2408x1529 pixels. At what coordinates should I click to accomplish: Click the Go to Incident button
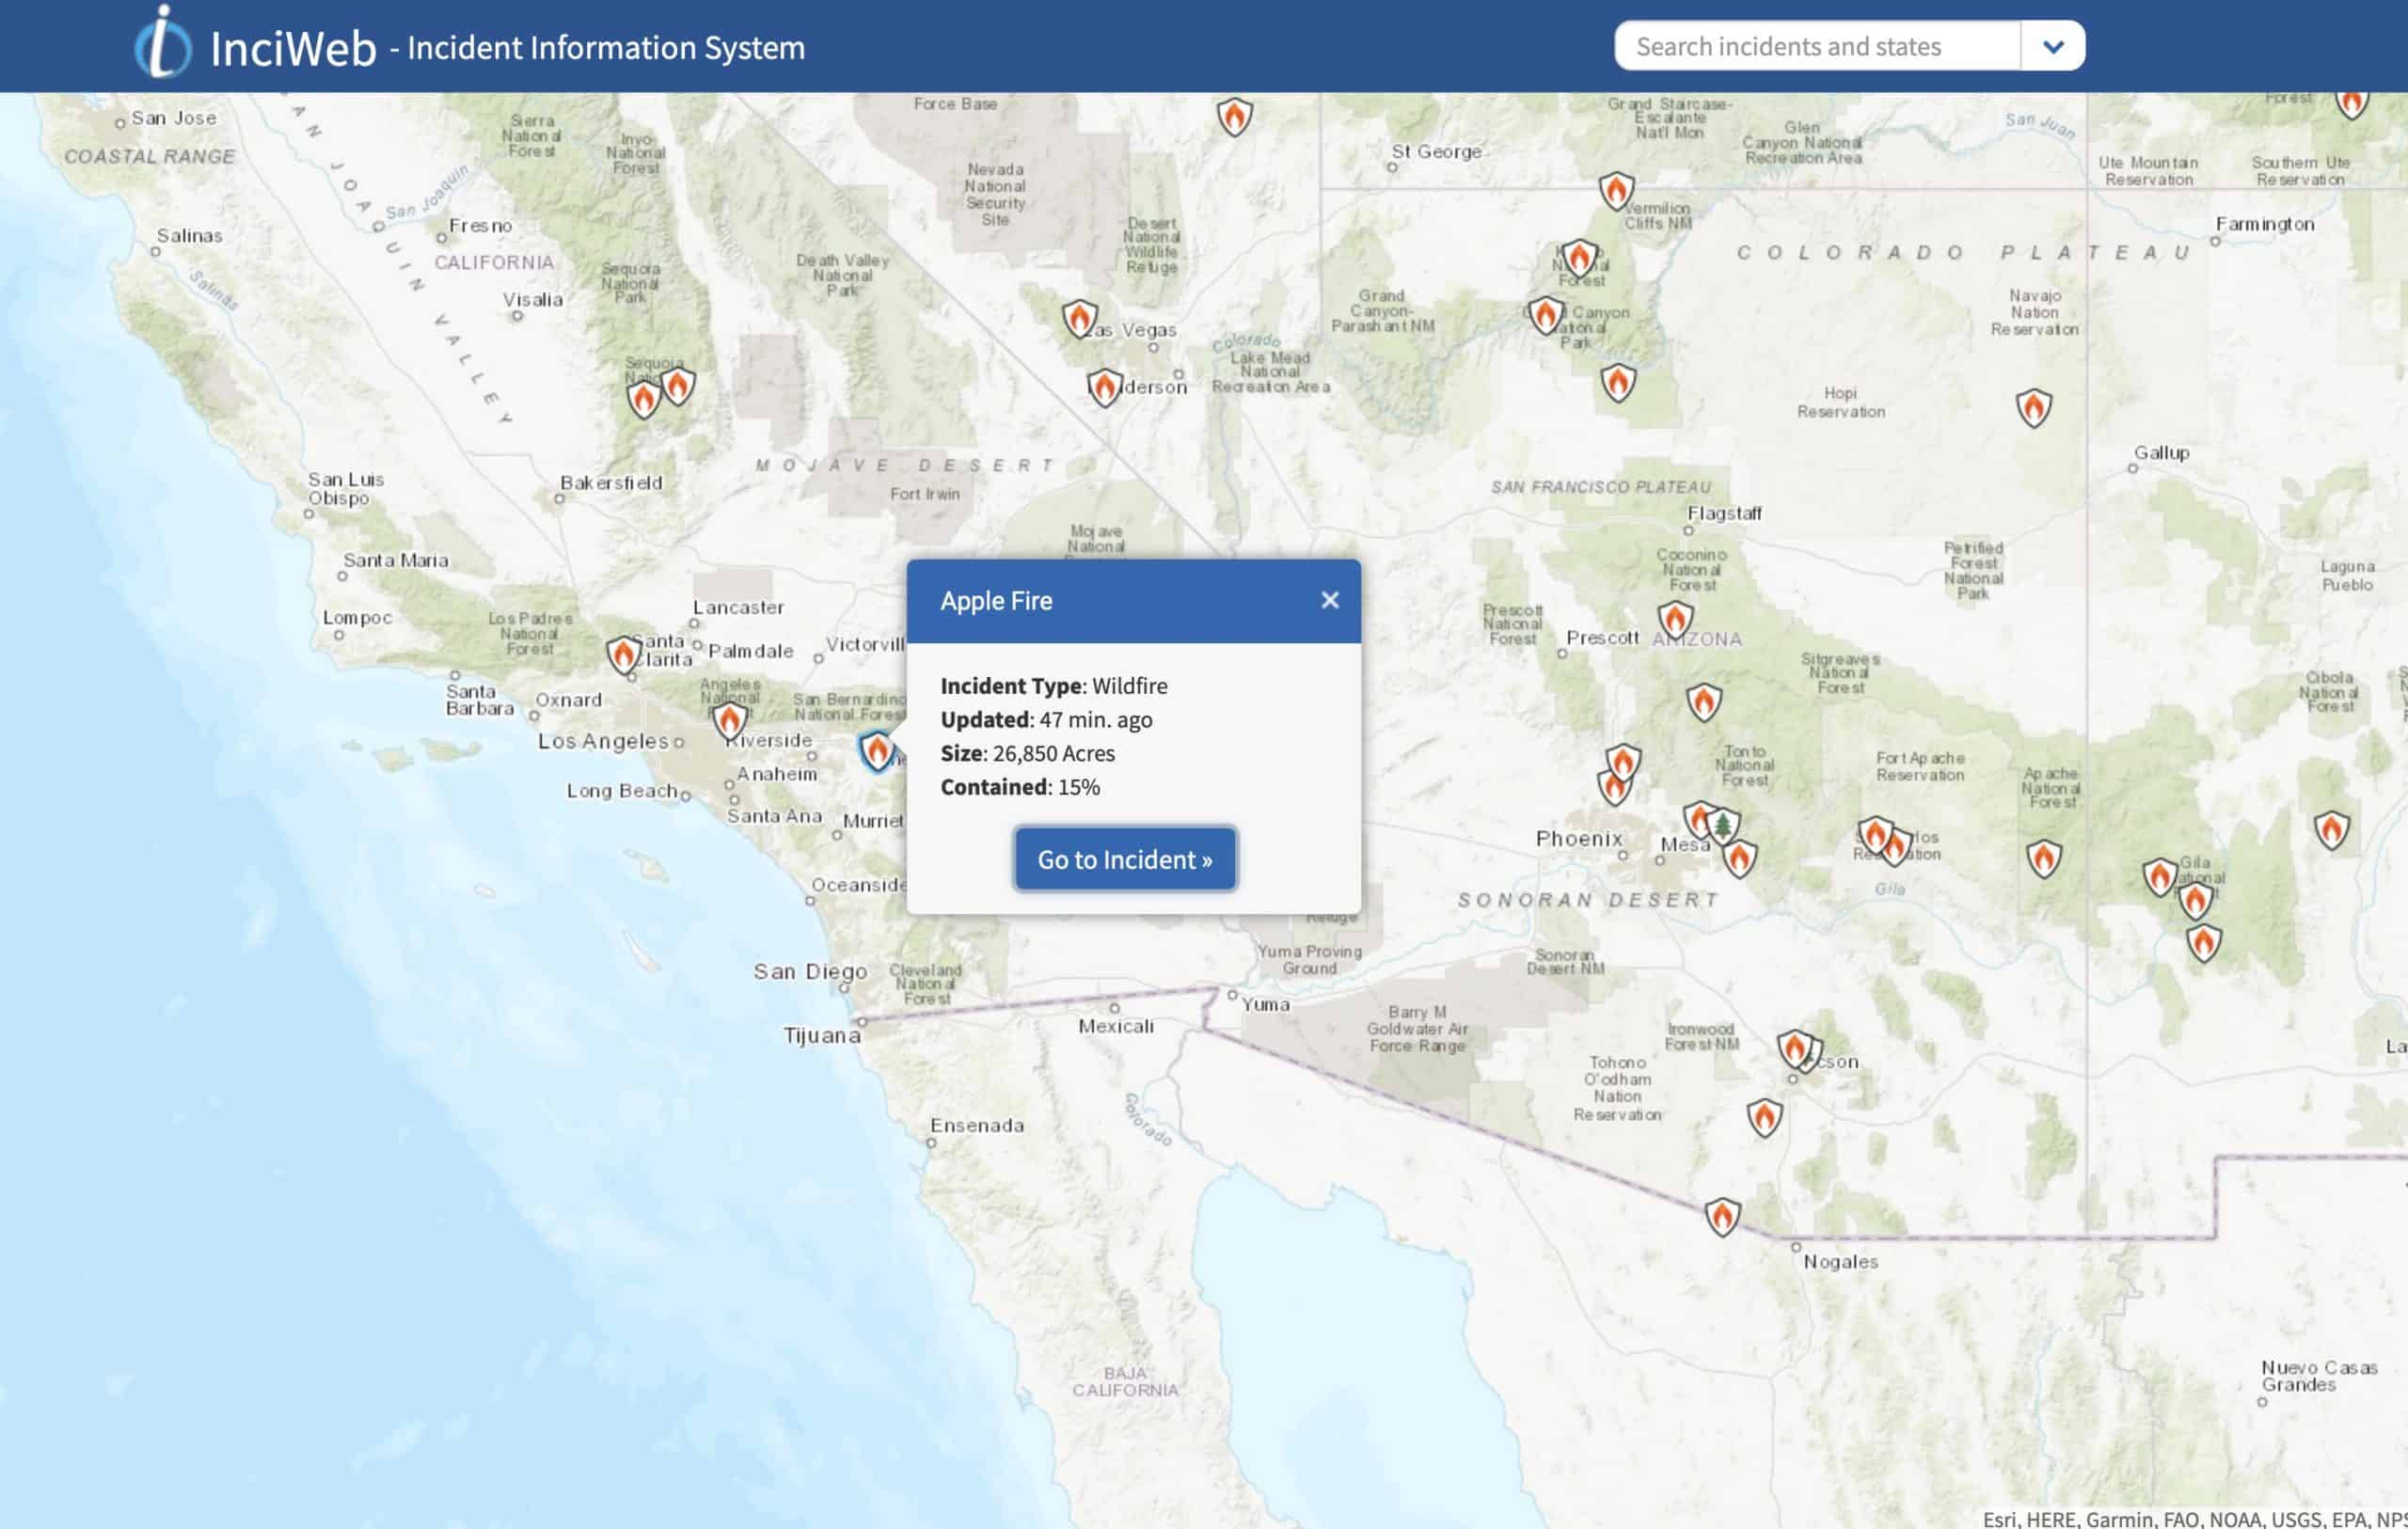[x=1124, y=859]
